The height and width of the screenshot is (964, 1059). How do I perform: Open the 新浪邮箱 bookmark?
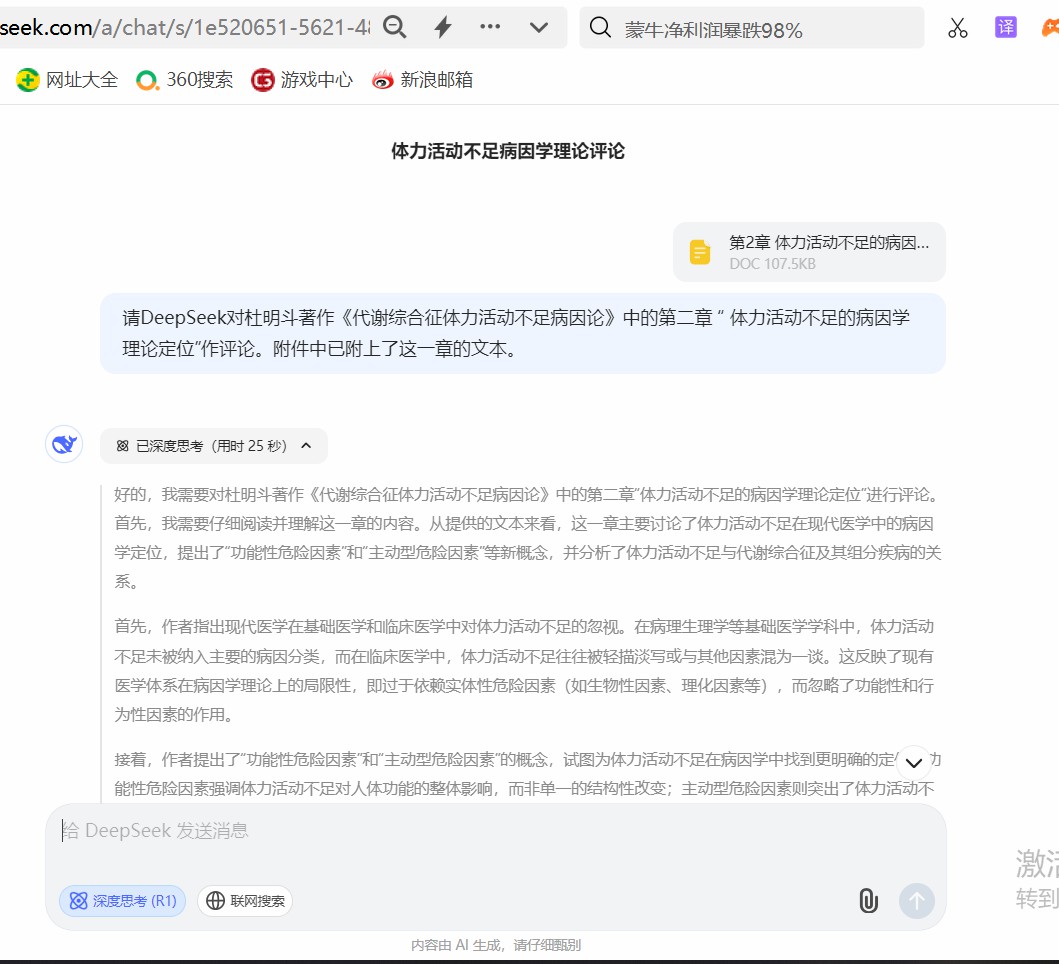point(422,80)
